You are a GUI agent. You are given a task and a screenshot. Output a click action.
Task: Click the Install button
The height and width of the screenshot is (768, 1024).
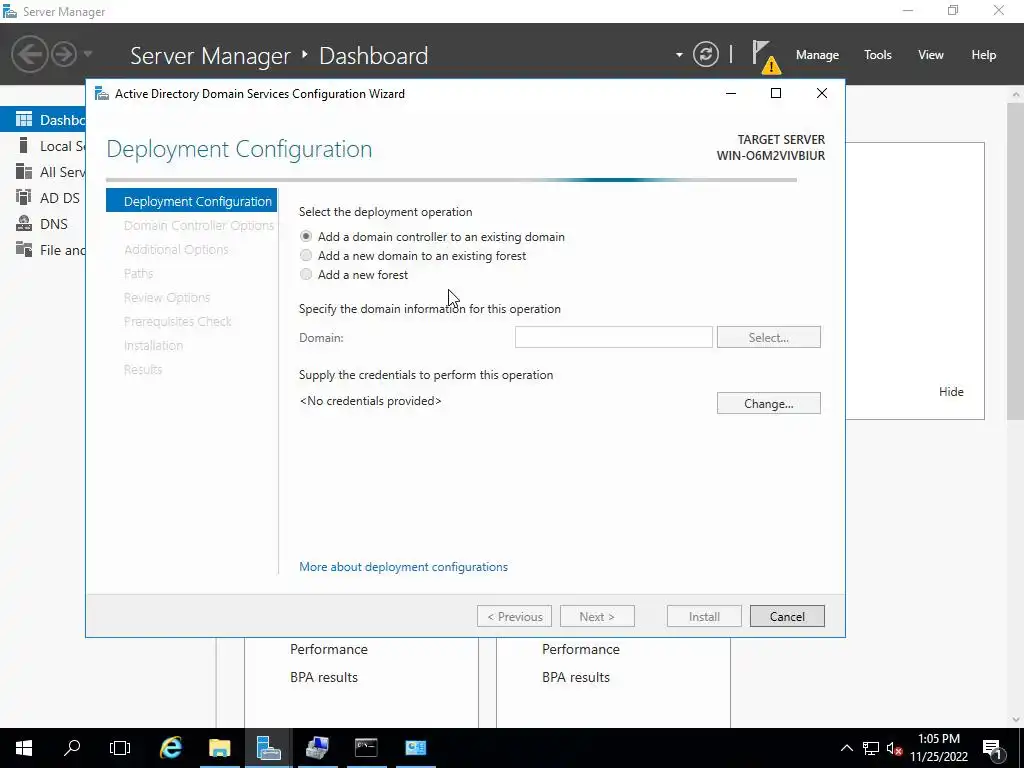pyautogui.click(x=704, y=616)
